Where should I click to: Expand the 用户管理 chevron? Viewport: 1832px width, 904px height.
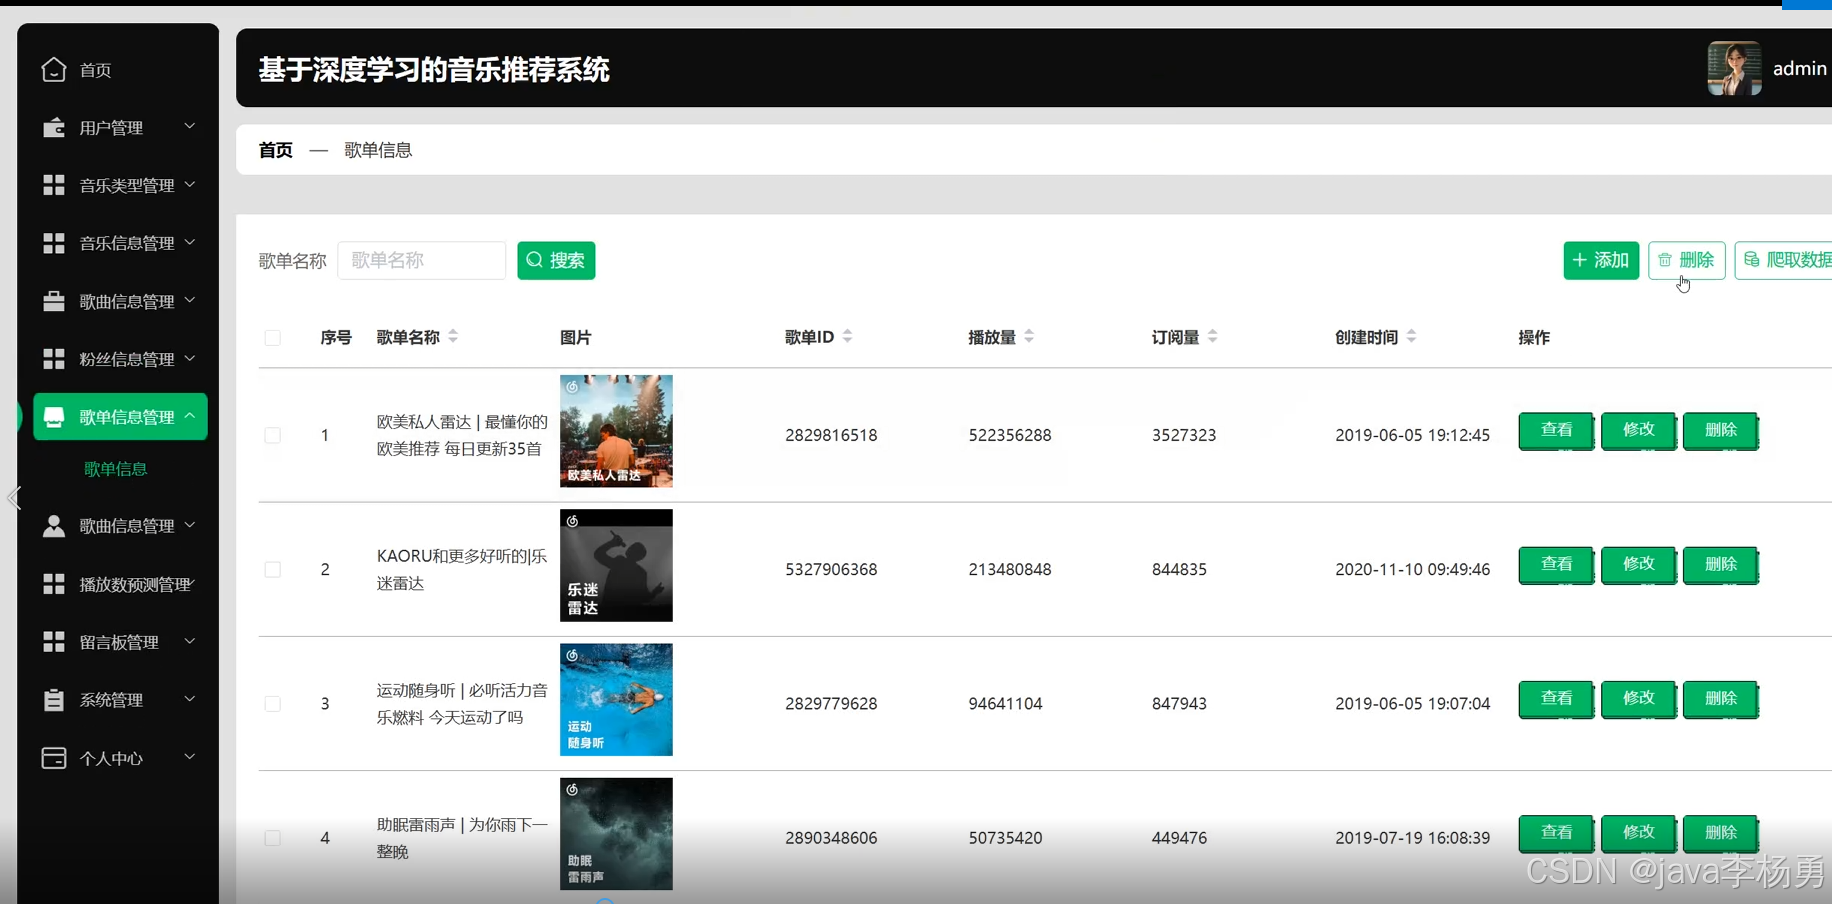coord(189,126)
